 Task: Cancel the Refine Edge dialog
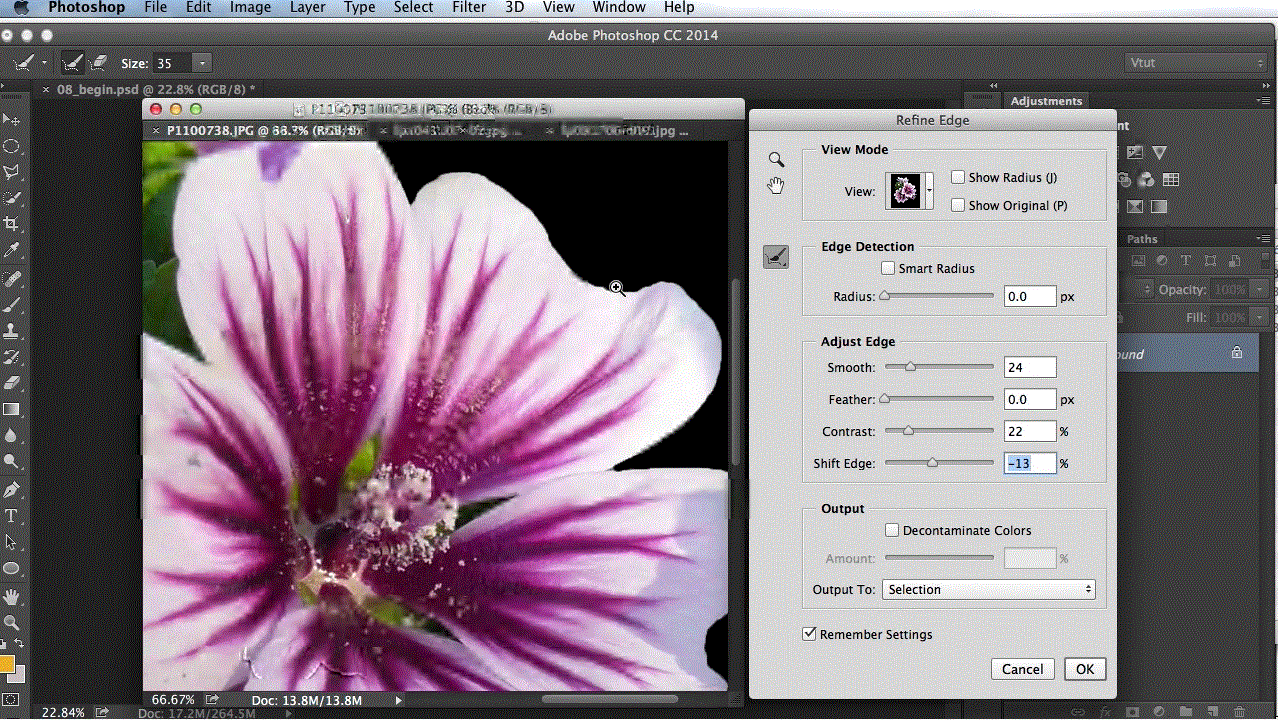(x=1022, y=668)
